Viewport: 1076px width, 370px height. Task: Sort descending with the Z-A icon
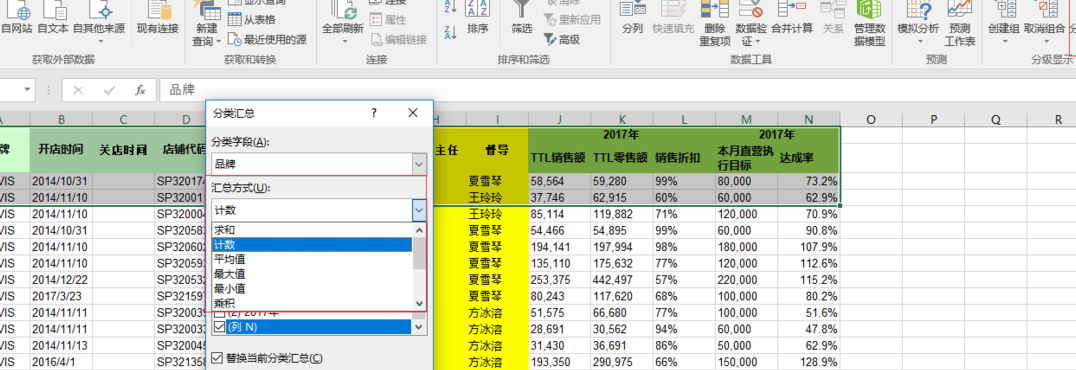click(x=451, y=31)
